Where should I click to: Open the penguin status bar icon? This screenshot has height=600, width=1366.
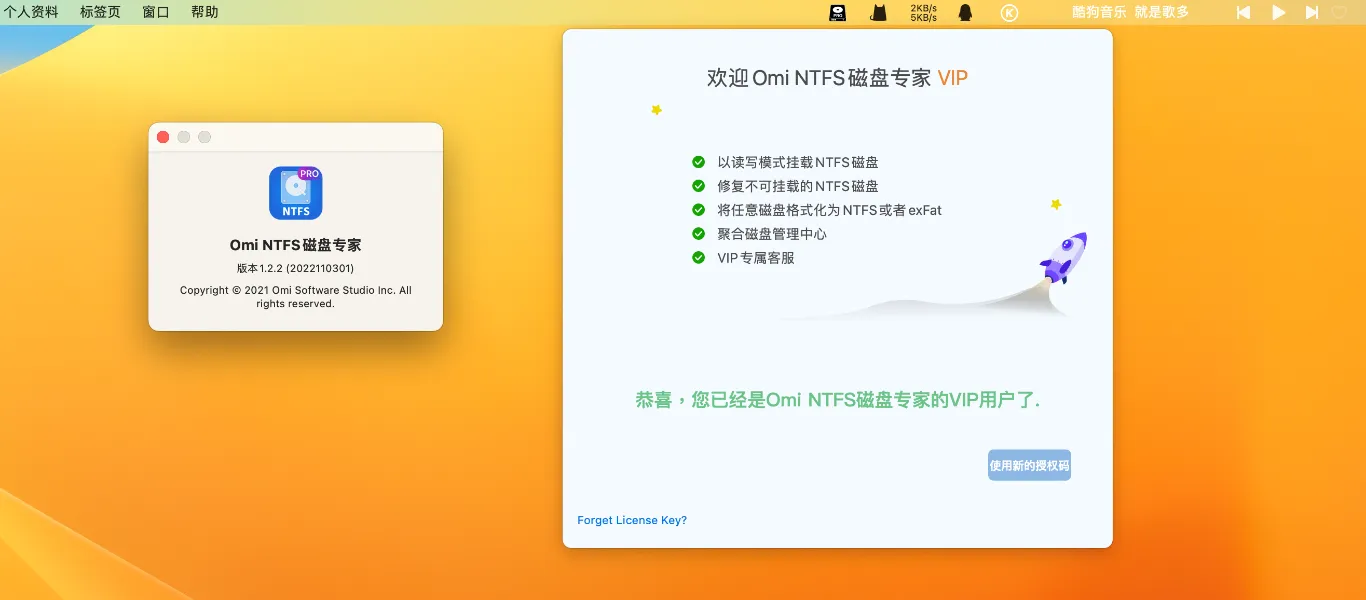pyautogui.click(x=964, y=13)
